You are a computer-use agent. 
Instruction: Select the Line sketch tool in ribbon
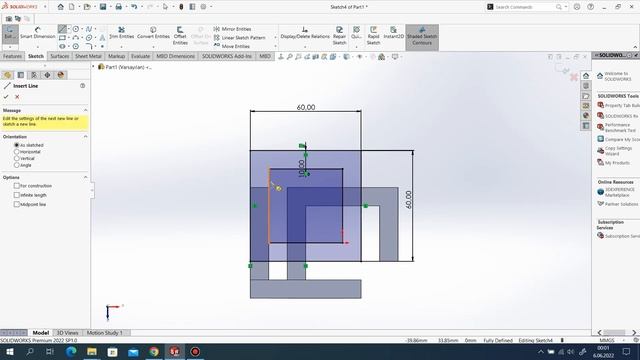[x=62, y=29]
